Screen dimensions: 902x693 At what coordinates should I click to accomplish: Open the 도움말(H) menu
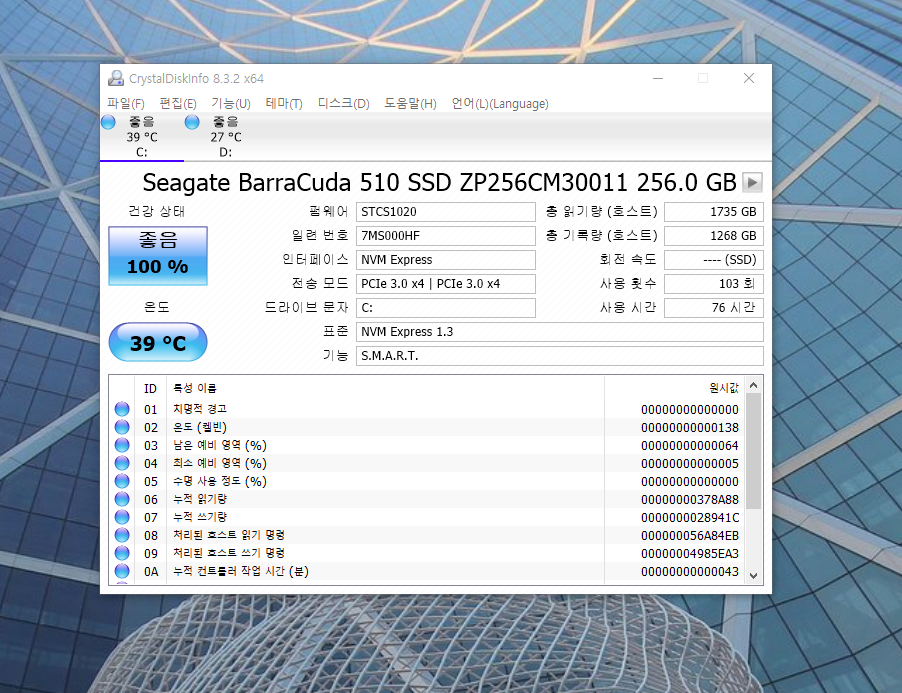pos(410,104)
